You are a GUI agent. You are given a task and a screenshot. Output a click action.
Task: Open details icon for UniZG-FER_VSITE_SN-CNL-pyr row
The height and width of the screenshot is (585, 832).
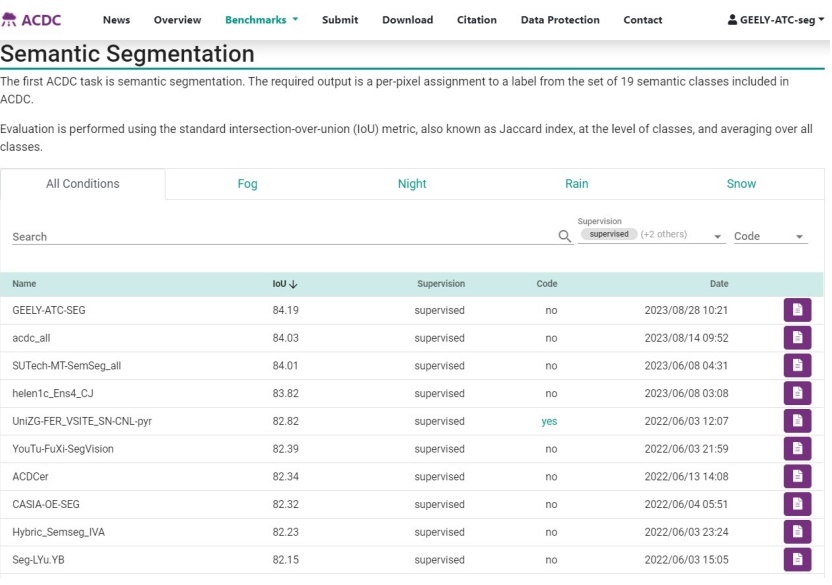point(797,420)
